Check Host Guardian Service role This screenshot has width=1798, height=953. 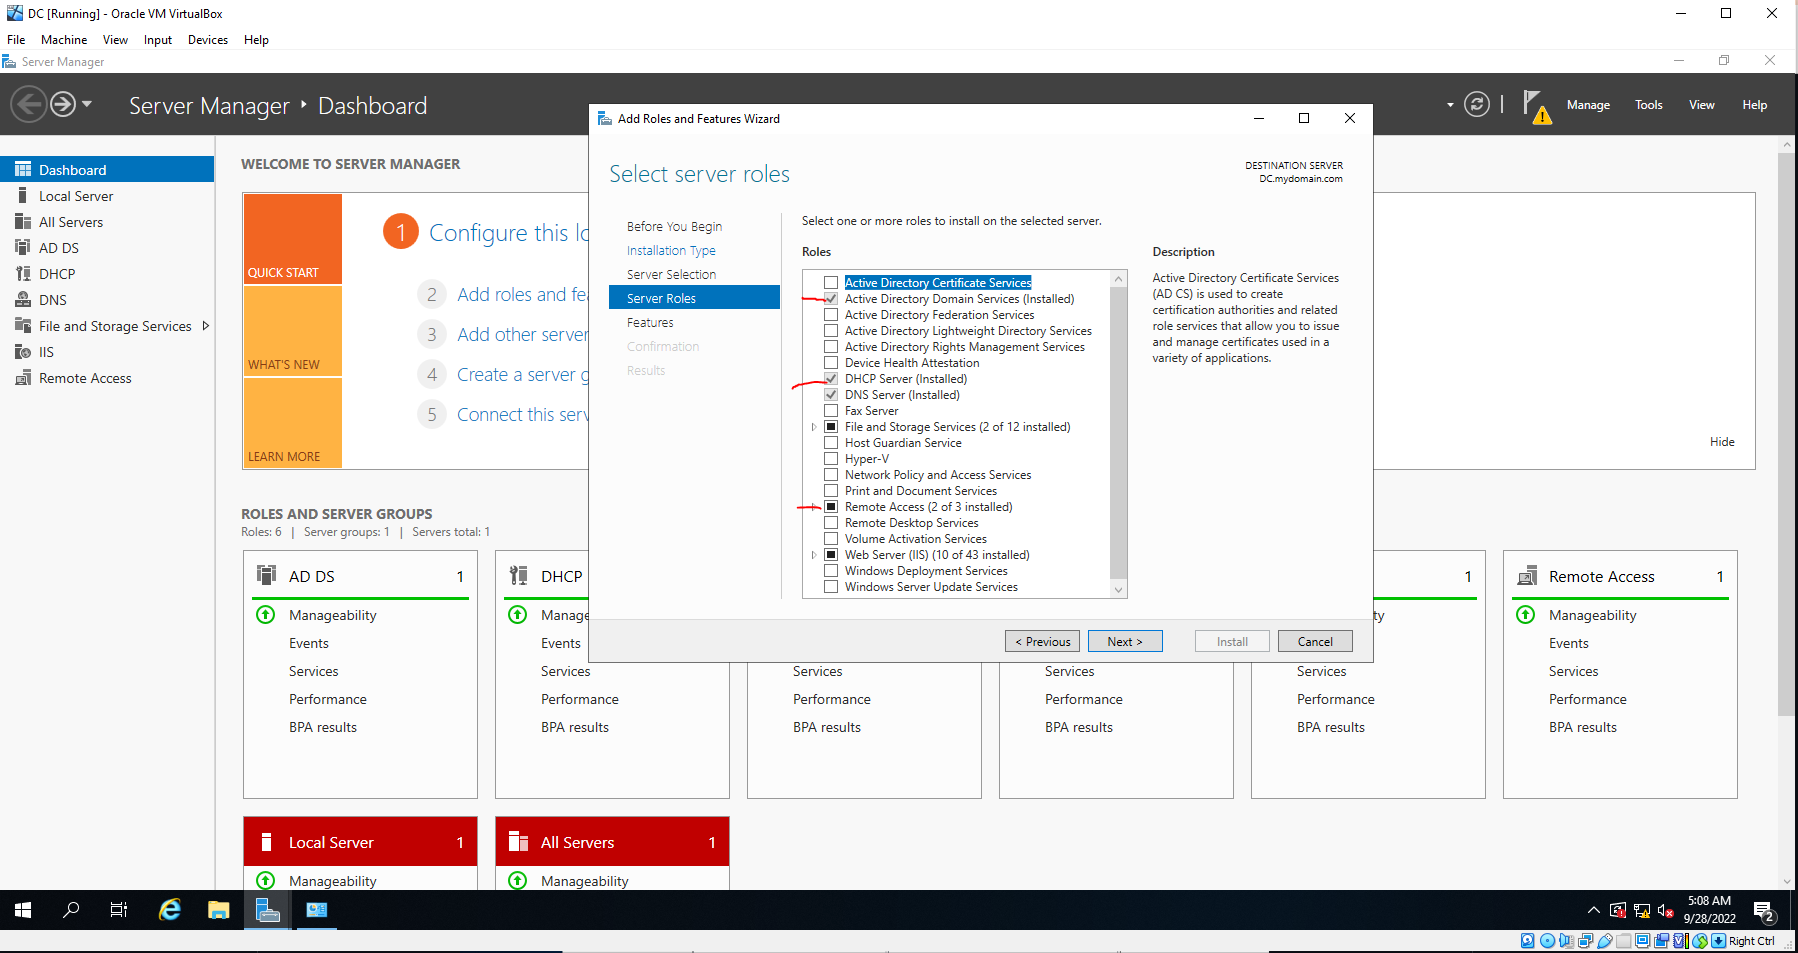[831, 443]
